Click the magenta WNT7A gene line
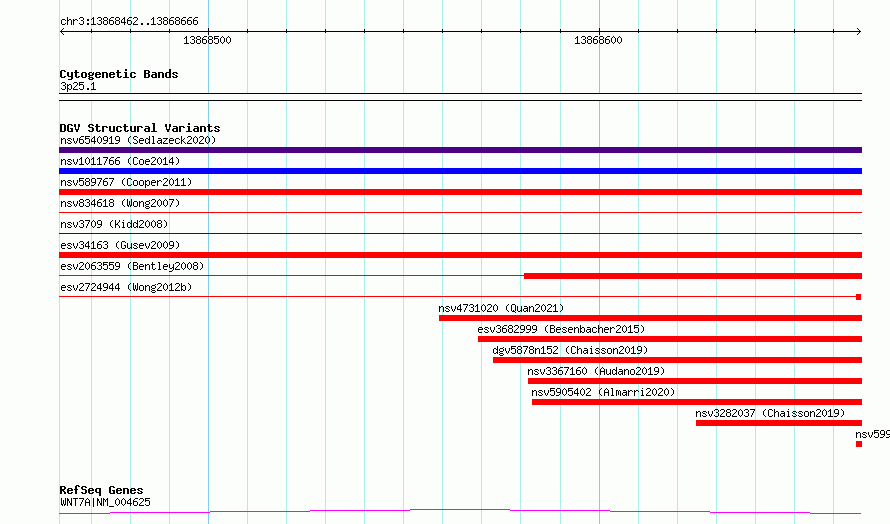Screen dimensions: 890x524 [460, 512]
